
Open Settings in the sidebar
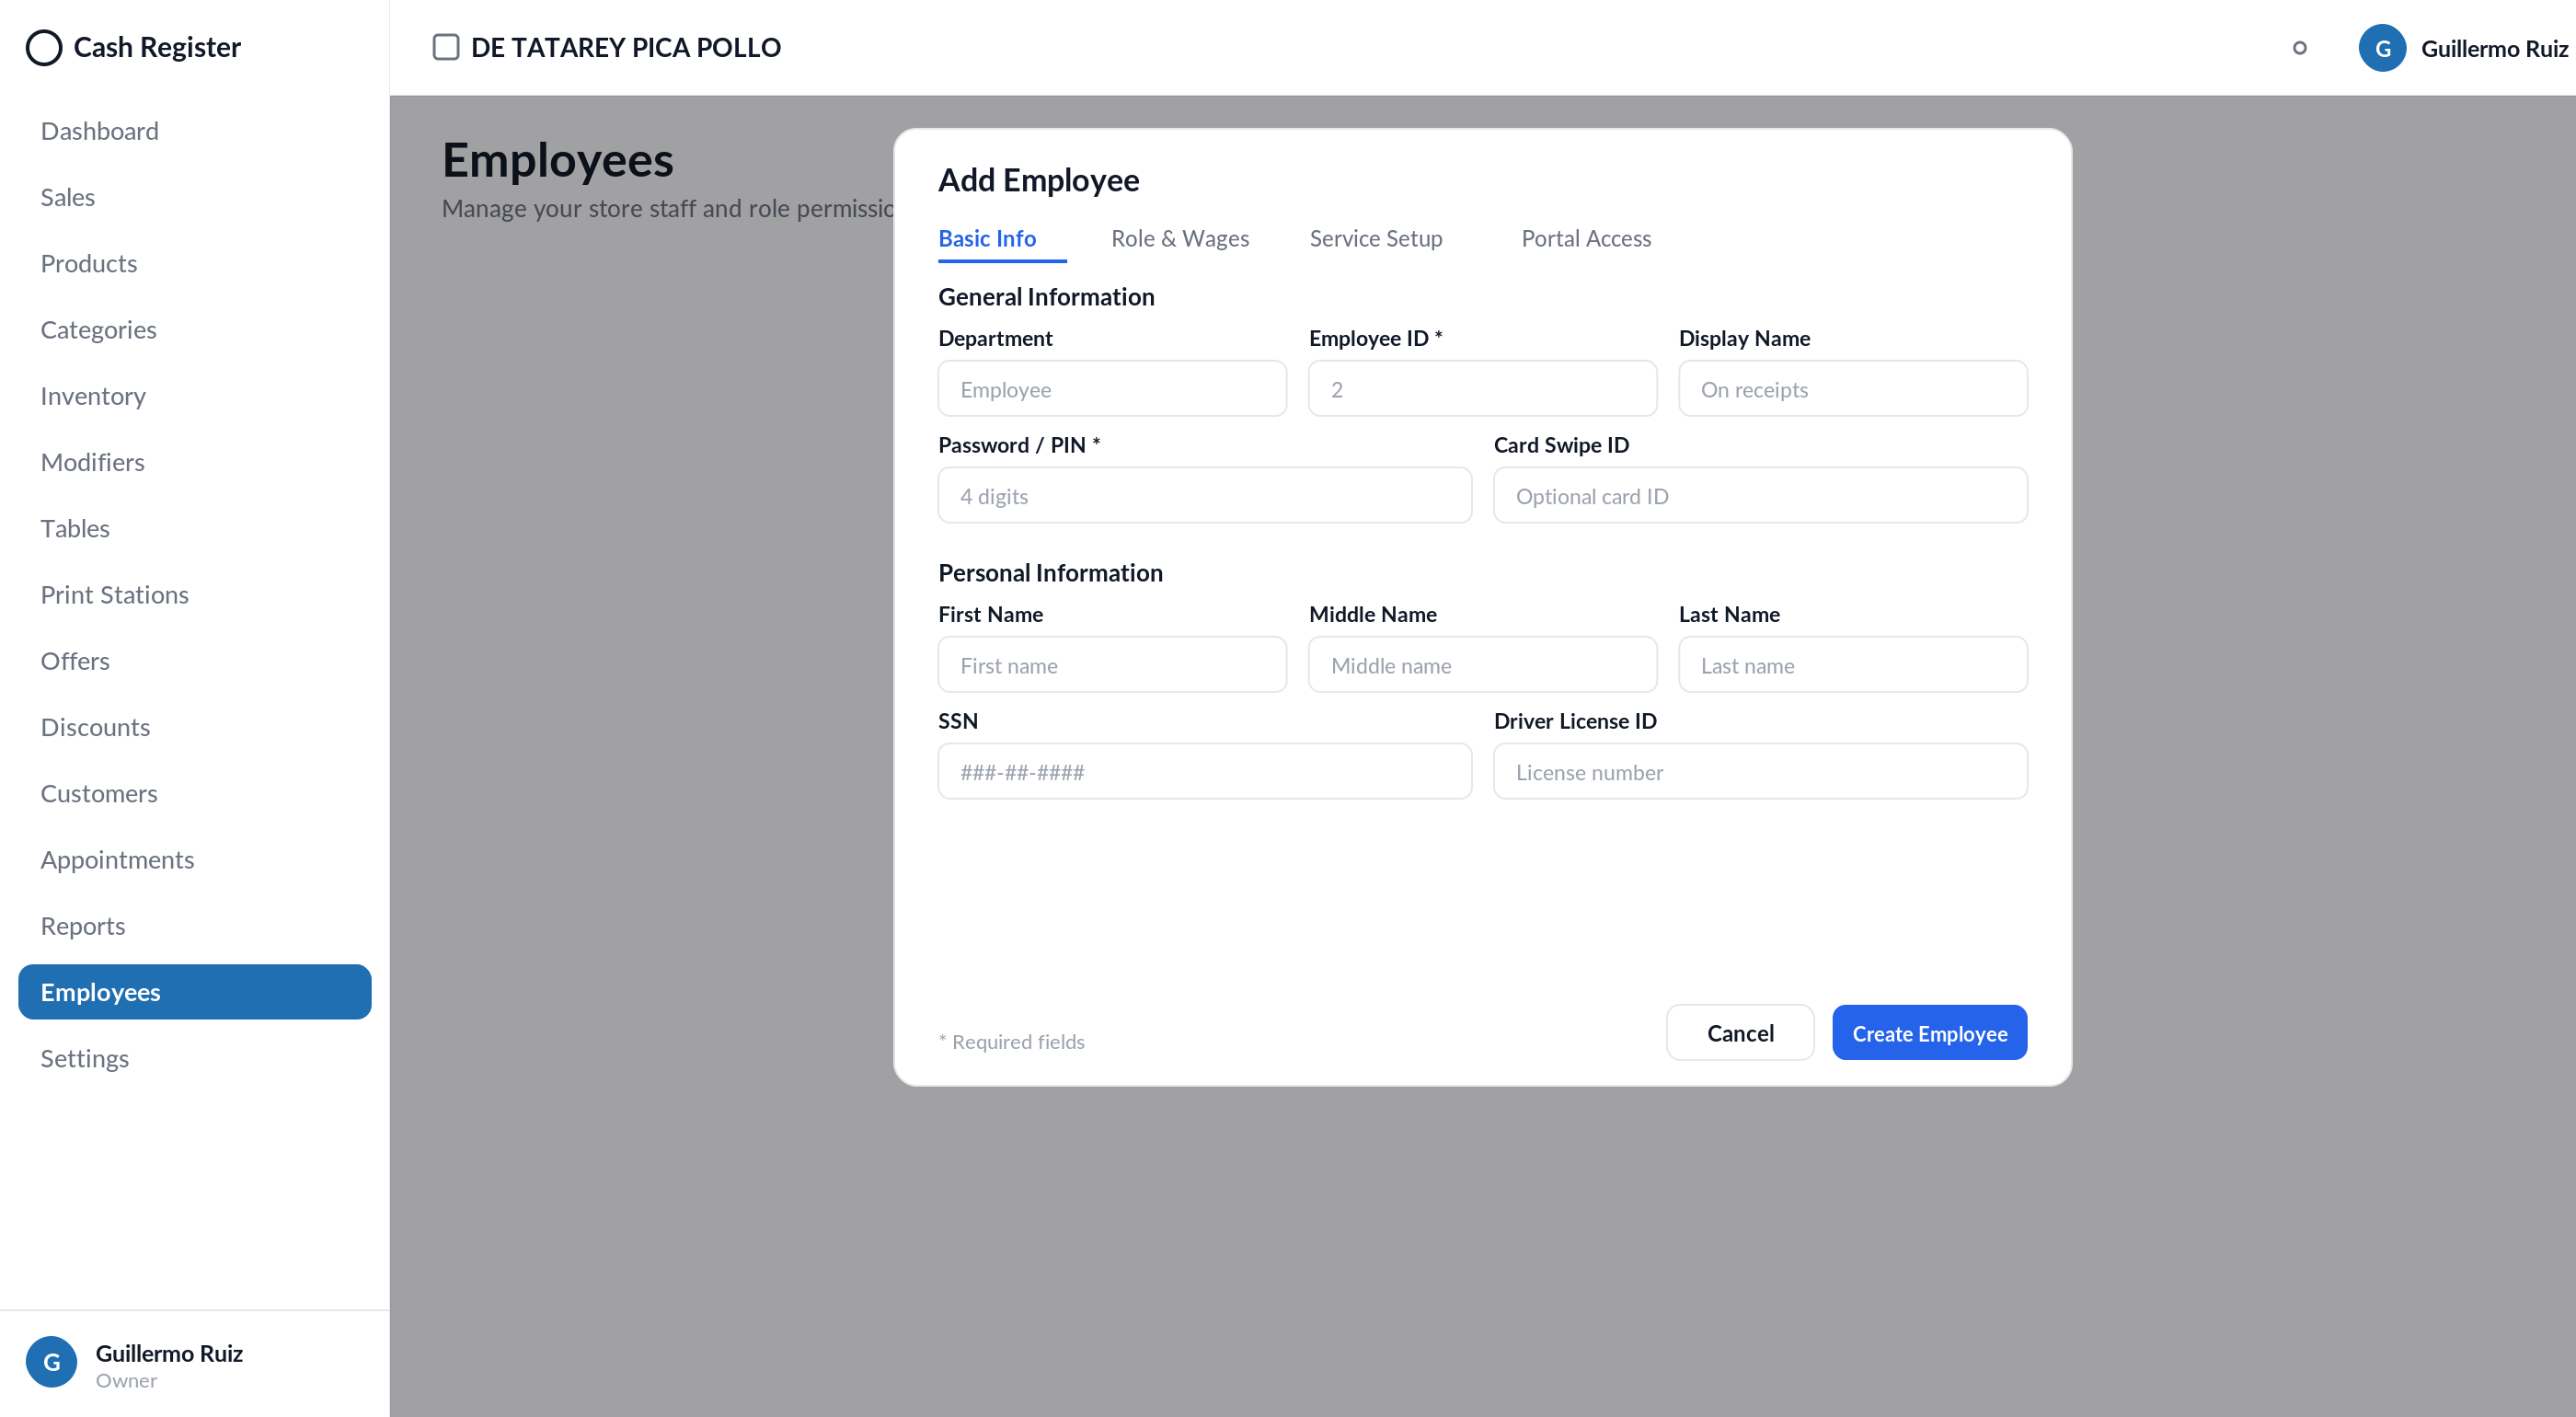click(195, 1058)
